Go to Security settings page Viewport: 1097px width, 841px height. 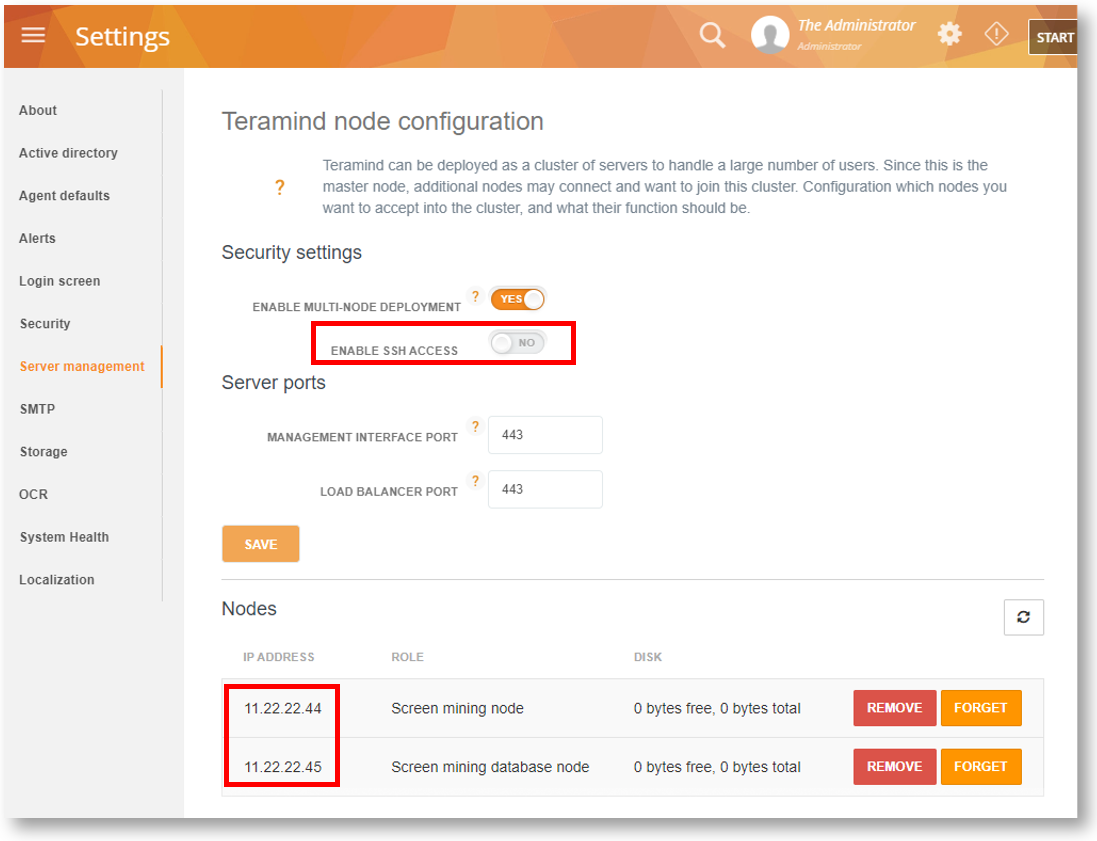click(45, 324)
